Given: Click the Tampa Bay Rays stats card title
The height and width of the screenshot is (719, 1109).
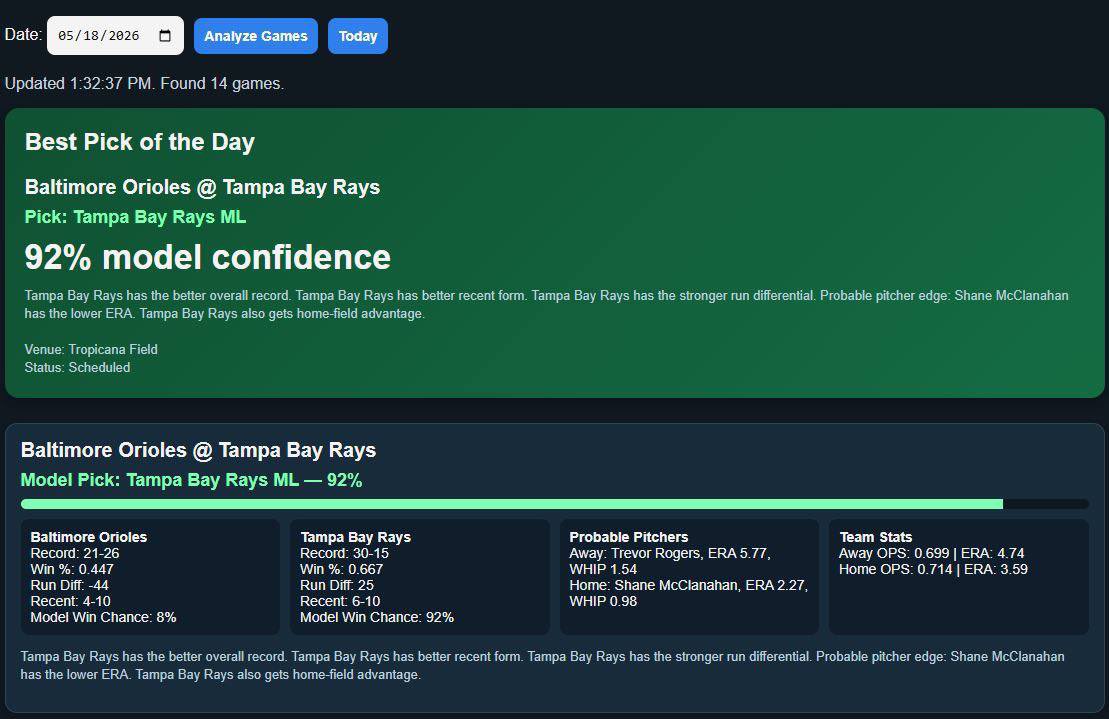Looking at the screenshot, I should tap(356, 537).
